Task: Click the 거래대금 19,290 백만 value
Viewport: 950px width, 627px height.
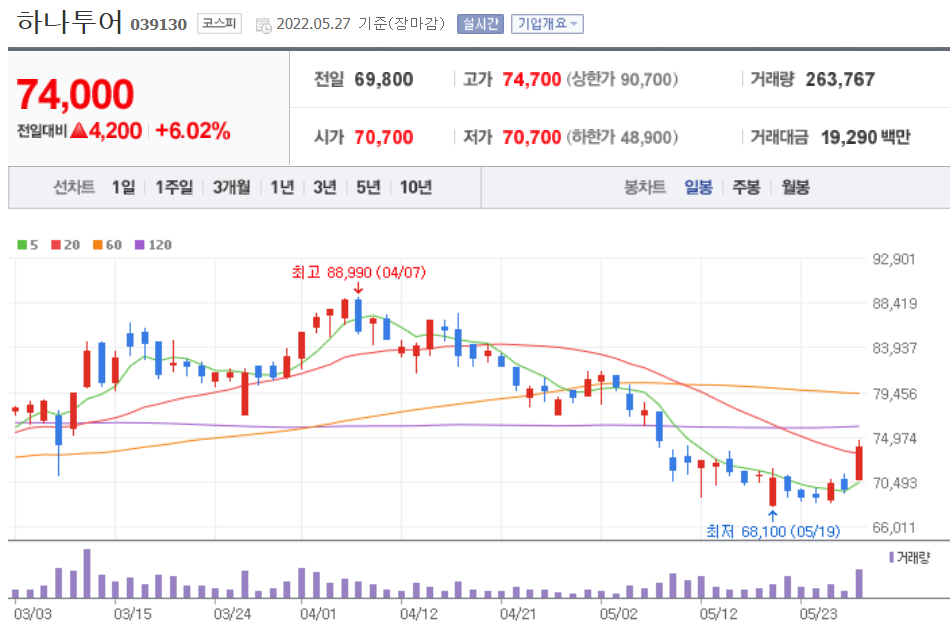Action: point(866,138)
